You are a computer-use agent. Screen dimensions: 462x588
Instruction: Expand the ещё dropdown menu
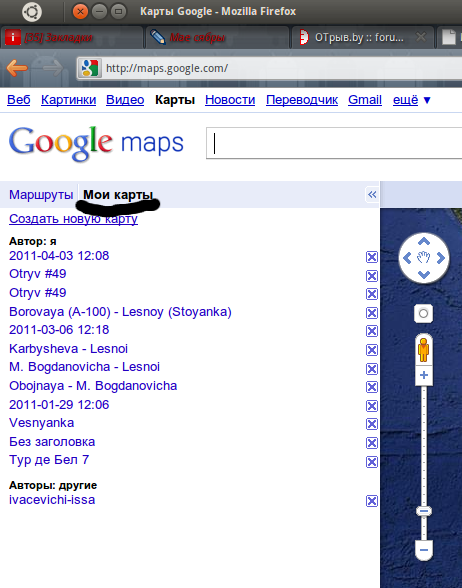coord(412,100)
